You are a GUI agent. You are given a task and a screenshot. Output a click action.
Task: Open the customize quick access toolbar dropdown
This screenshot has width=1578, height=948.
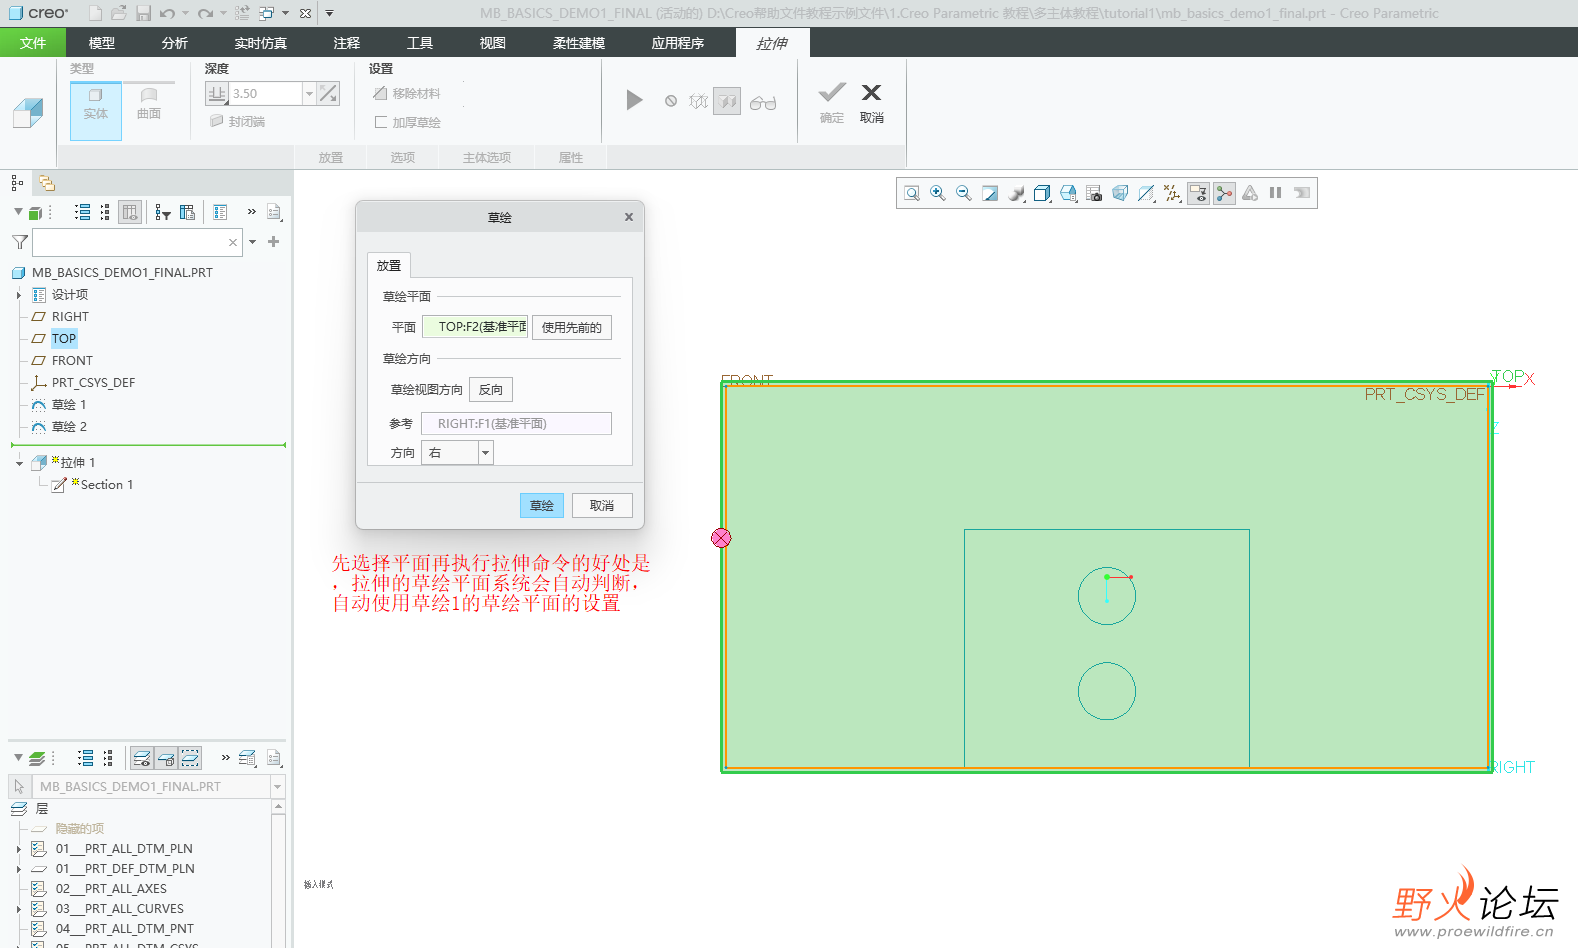coord(329,13)
